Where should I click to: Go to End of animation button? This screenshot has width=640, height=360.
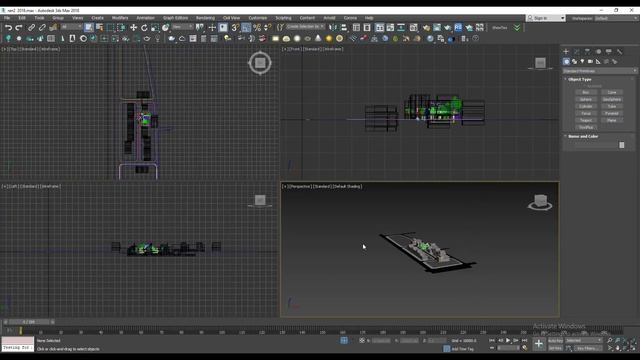pyautogui.click(x=524, y=340)
